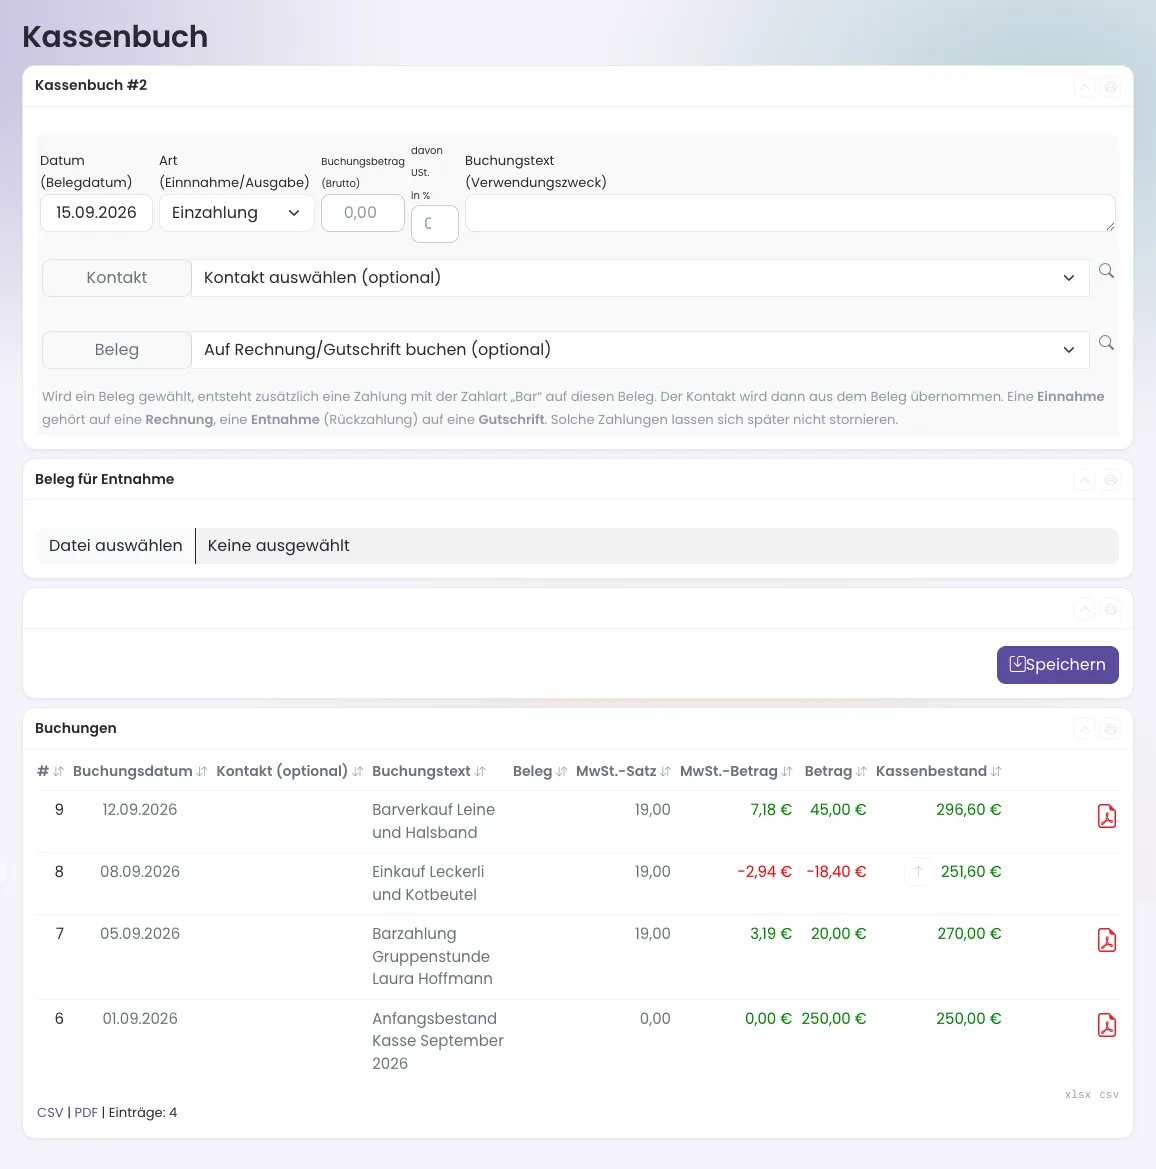
Task: Open the Art dropdown showing Einzahlung
Action: 236,213
